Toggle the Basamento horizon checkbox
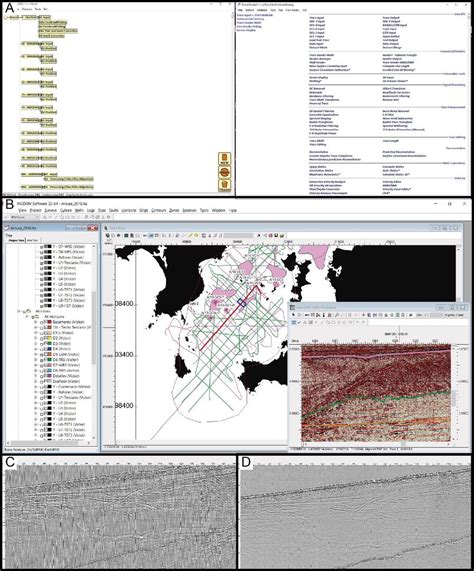Image resolution: width=474 pixels, height=571 pixels. [42, 322]
